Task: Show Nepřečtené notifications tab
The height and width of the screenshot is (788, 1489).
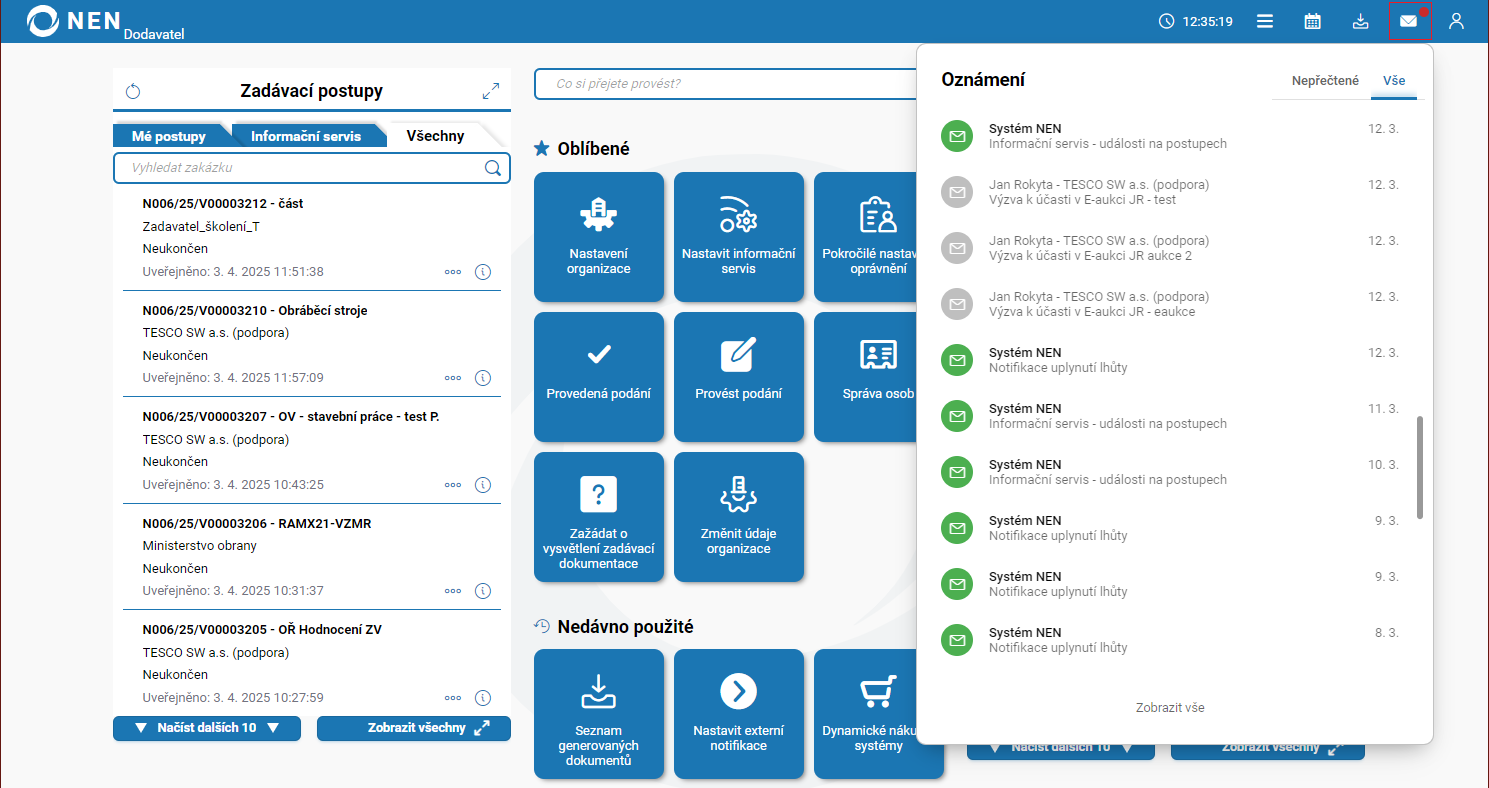Action: 1325,81
